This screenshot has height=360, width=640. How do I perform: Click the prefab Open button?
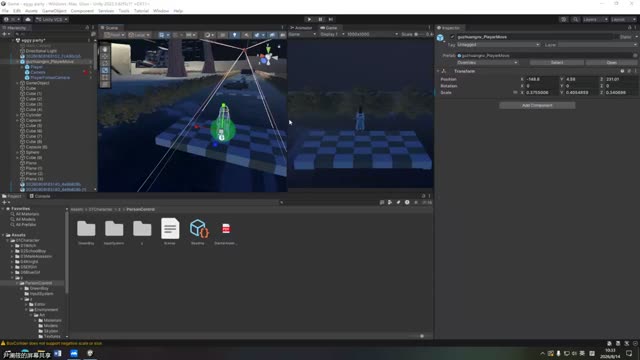pos(611,62)
